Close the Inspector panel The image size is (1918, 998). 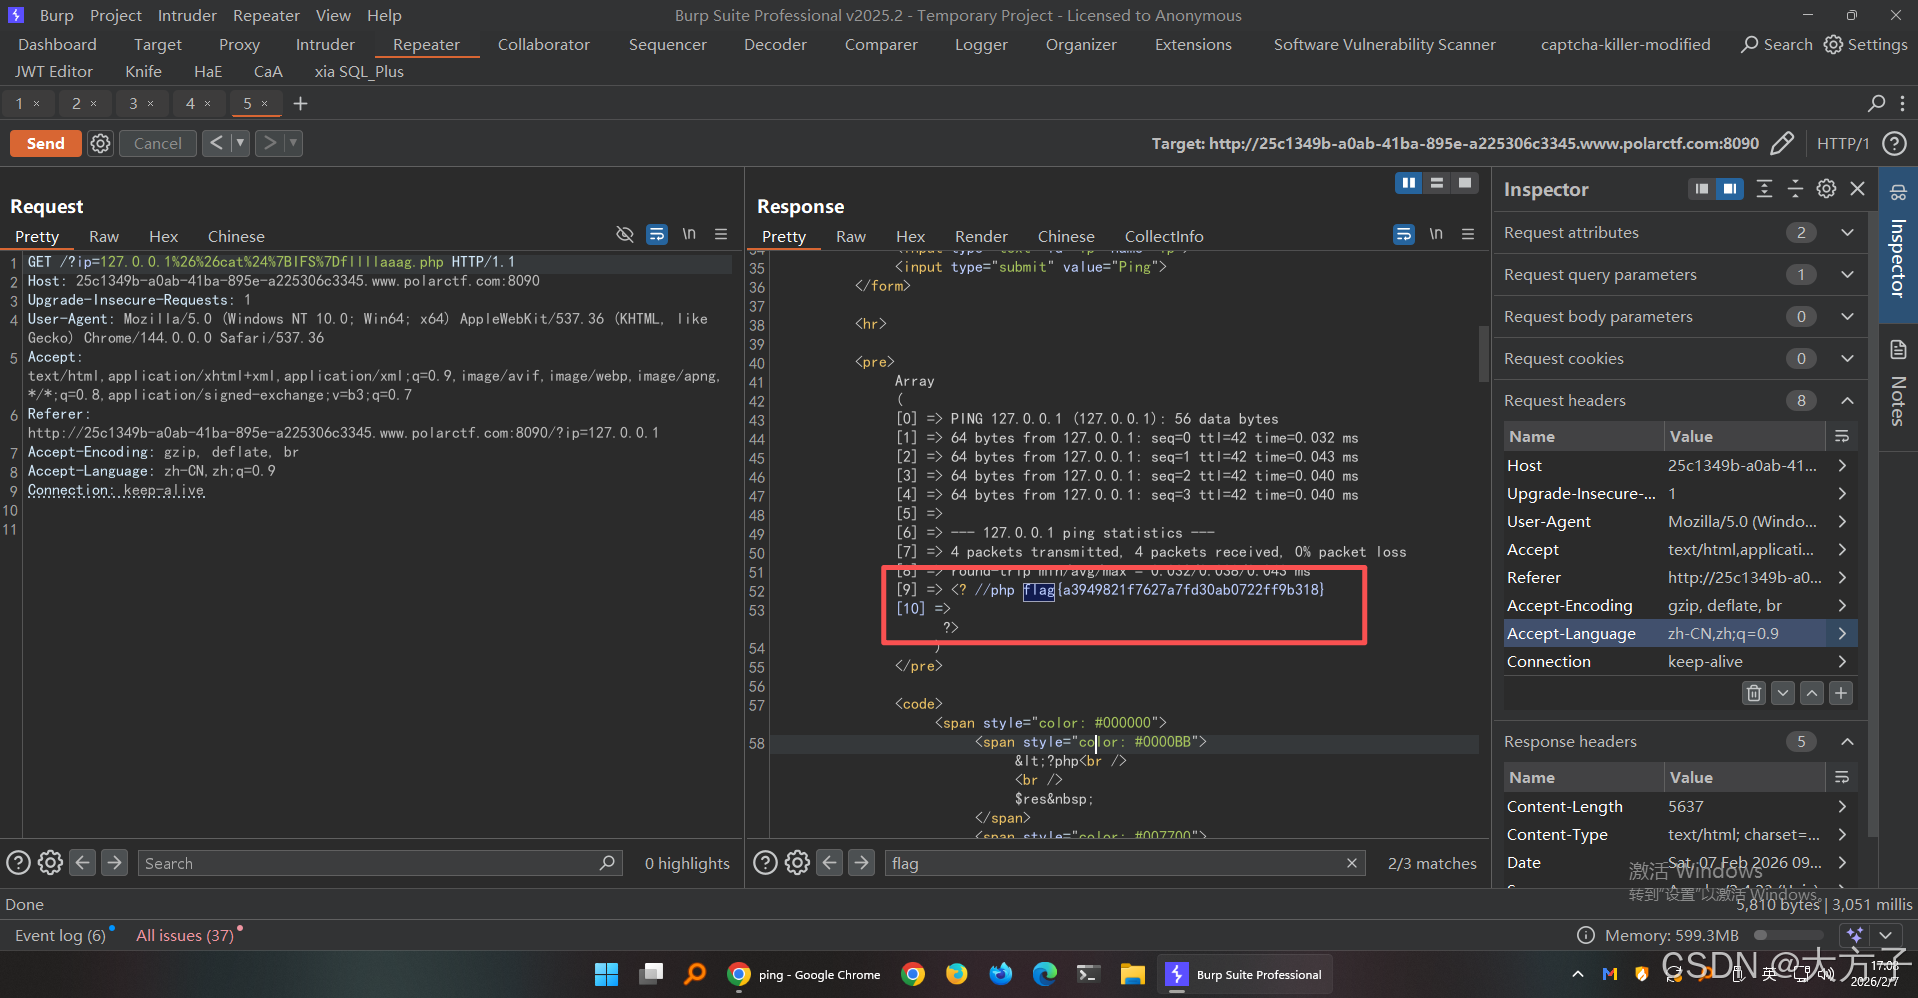pos(1858,189)
